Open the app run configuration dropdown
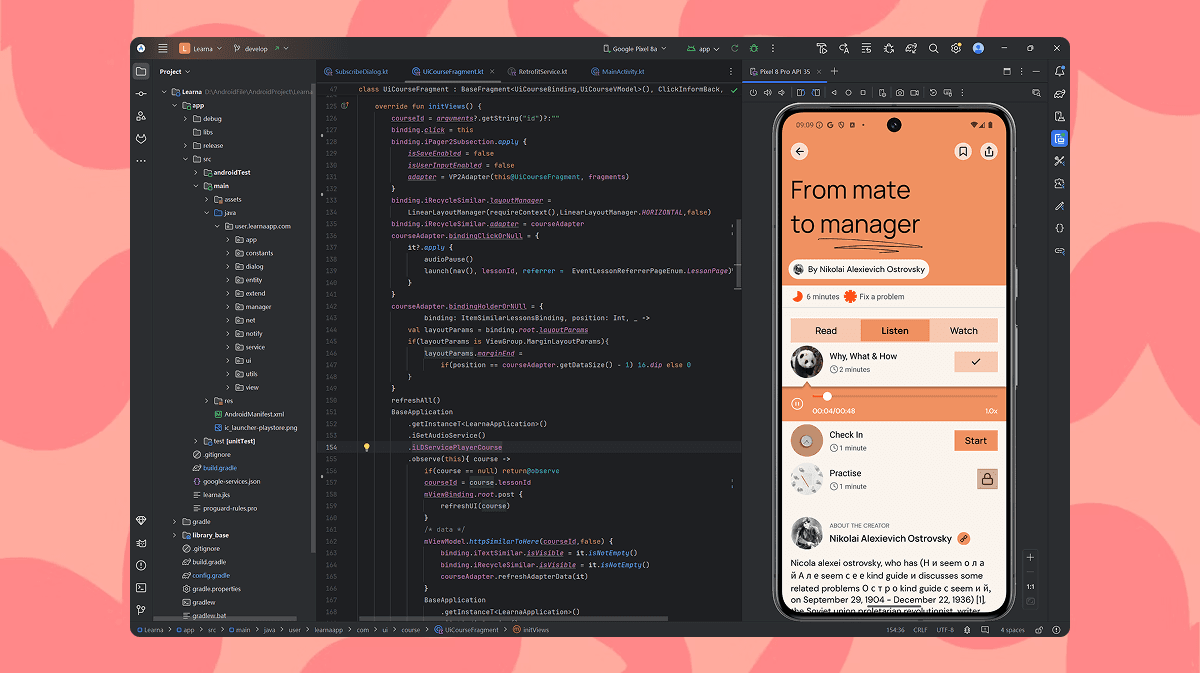The width and height of the screenshot is (1200, 673). 704,48
